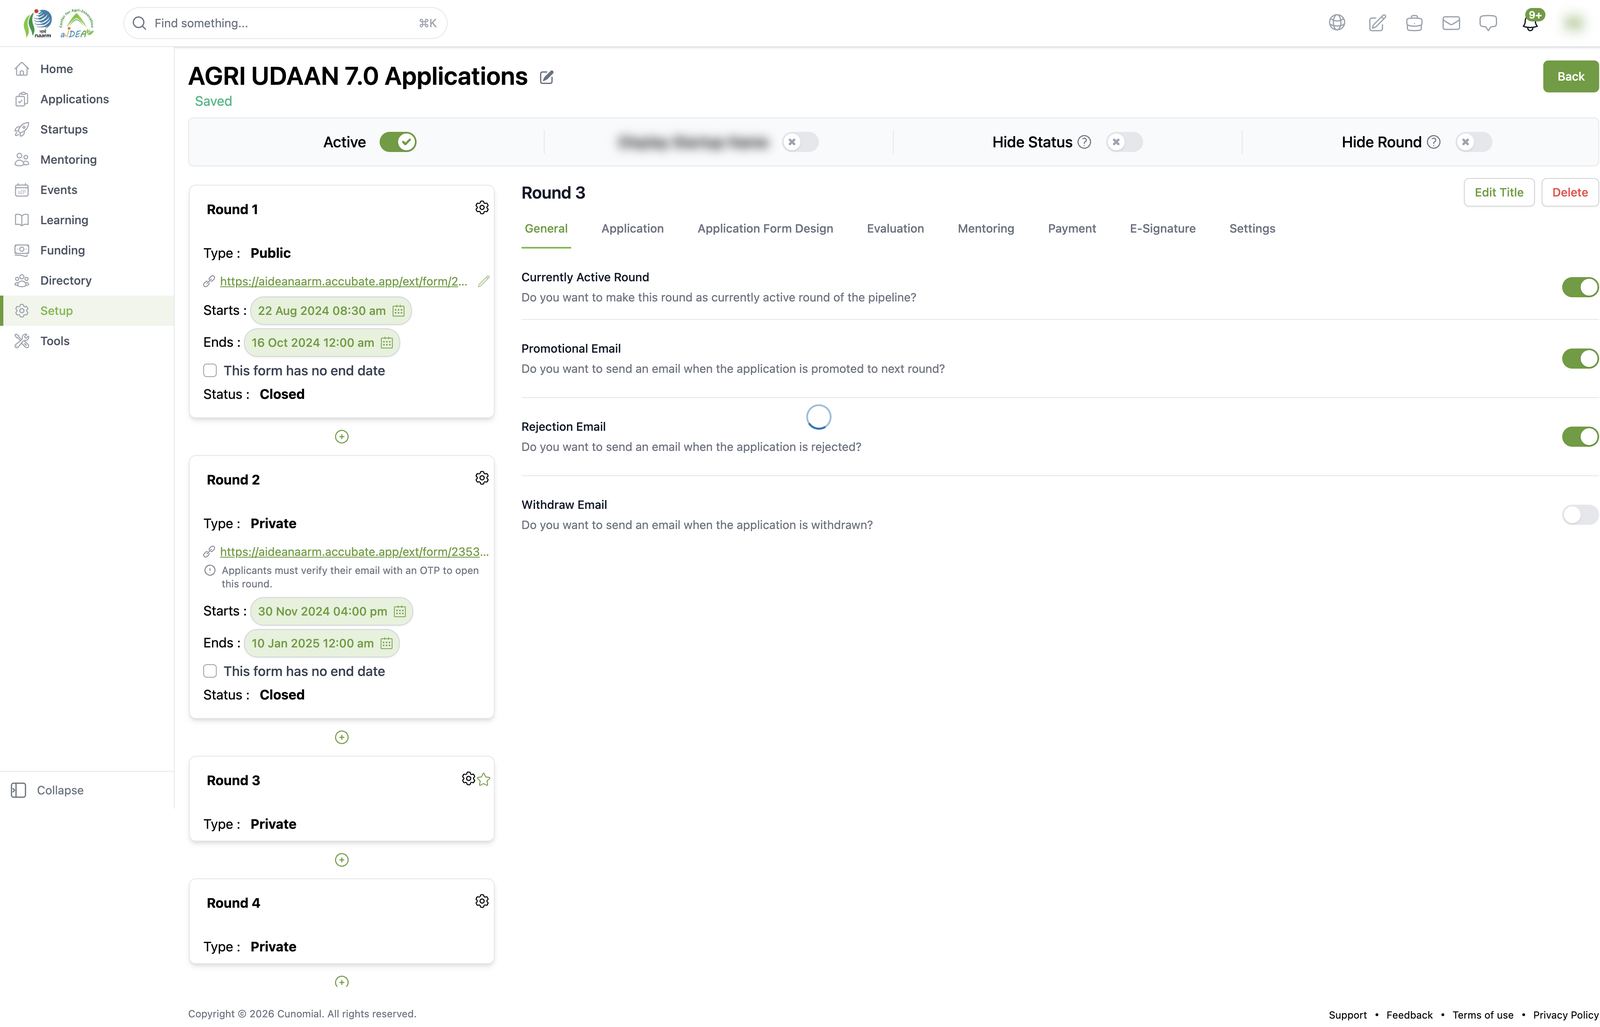This screenshot has width=1600, height=1027.
Task: Open Round 1 public form link
Action: point(343,282)
